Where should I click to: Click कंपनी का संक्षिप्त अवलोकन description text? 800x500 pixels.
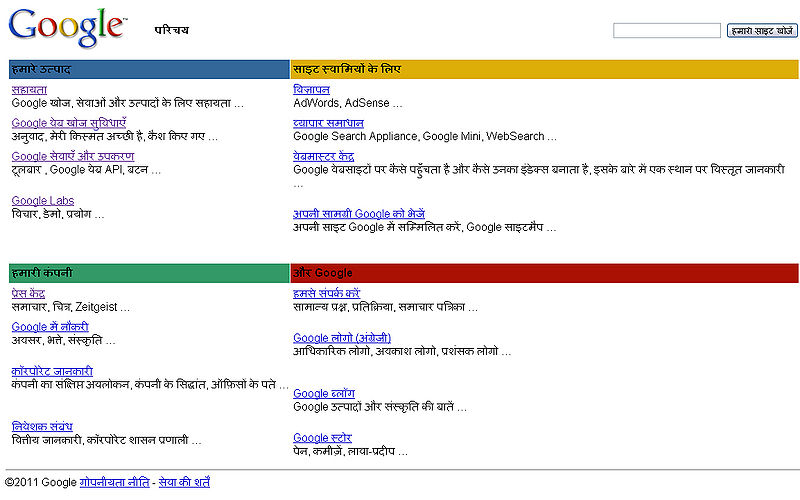tap(150, 384)
